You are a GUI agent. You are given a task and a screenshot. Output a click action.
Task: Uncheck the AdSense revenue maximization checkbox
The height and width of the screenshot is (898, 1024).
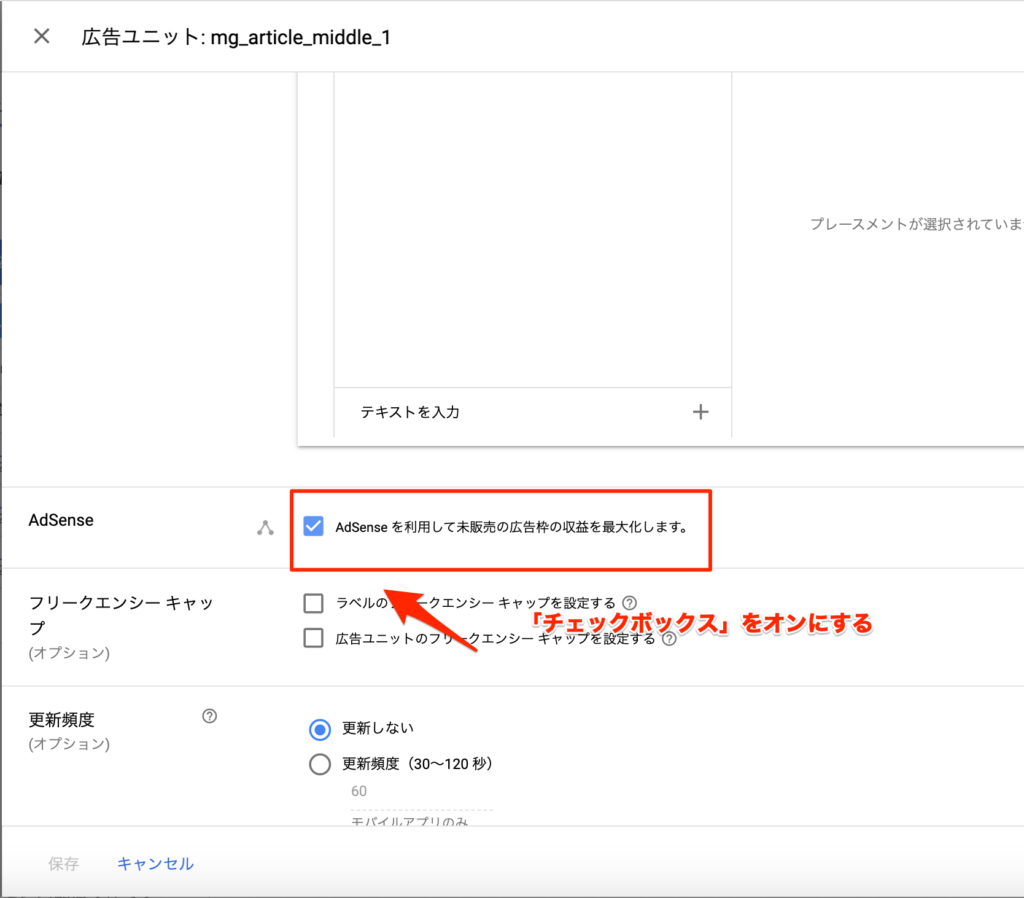(313, 526)
